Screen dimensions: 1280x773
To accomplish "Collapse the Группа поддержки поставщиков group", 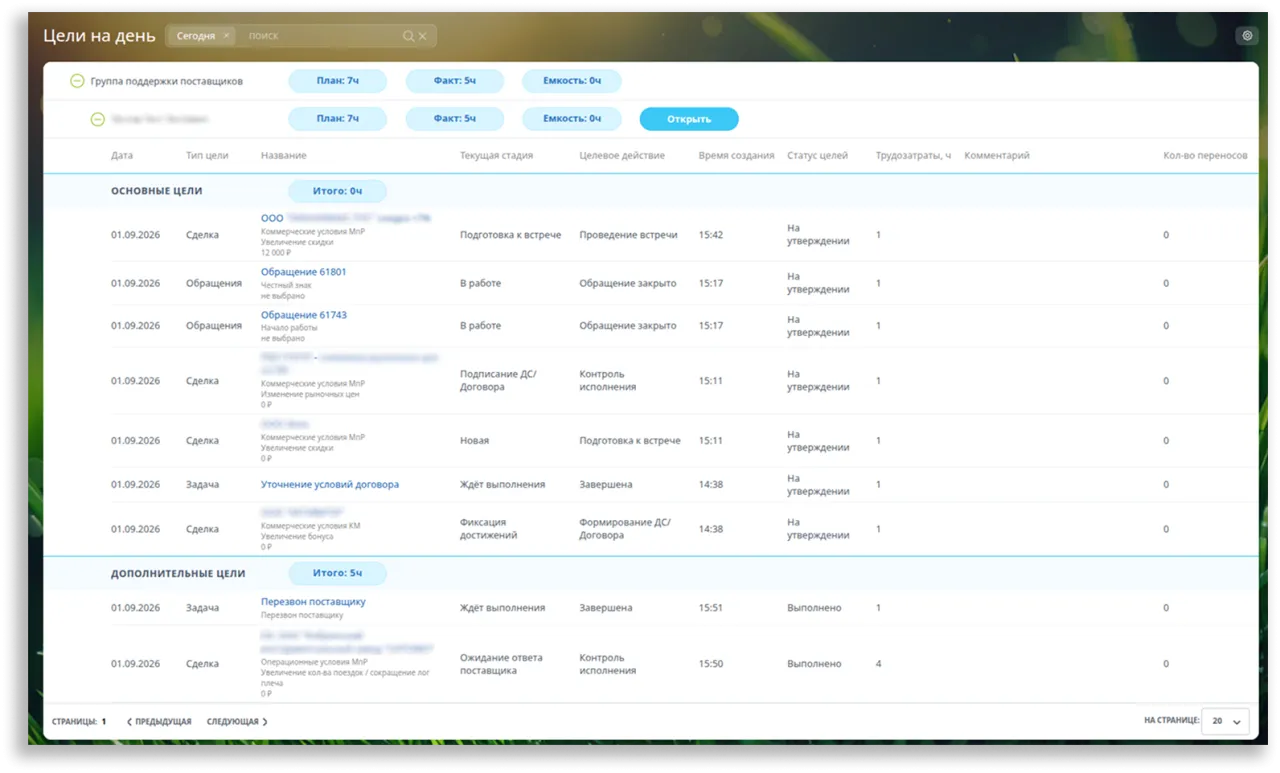I will (x=77, y=81).
